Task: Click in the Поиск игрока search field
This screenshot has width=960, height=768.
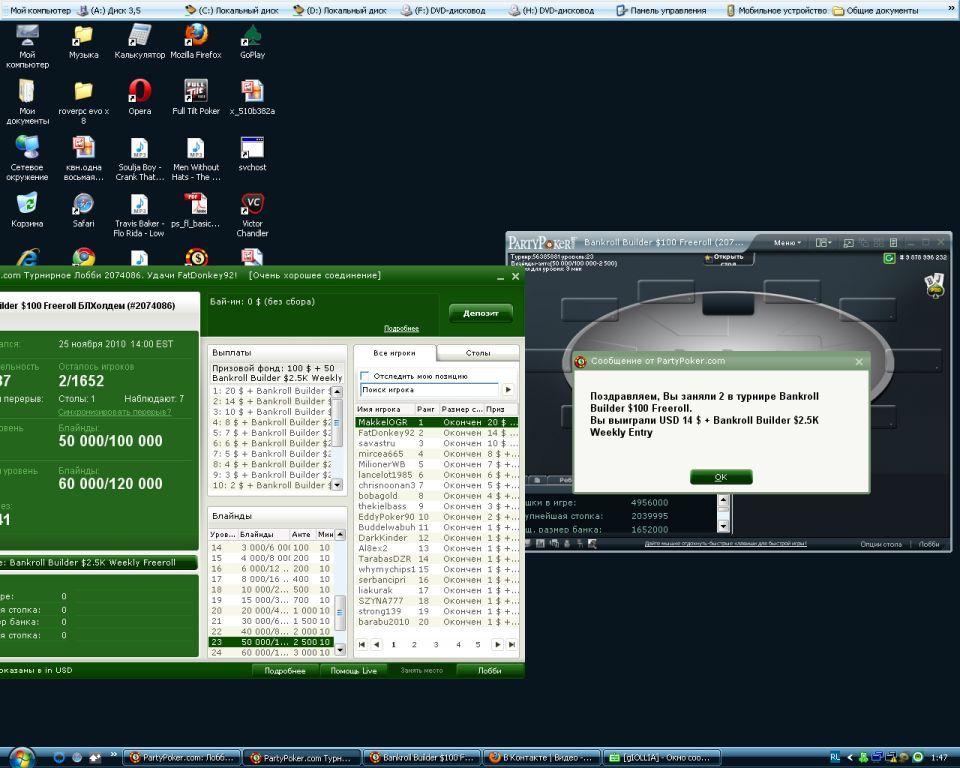Action: pos(430,390)
